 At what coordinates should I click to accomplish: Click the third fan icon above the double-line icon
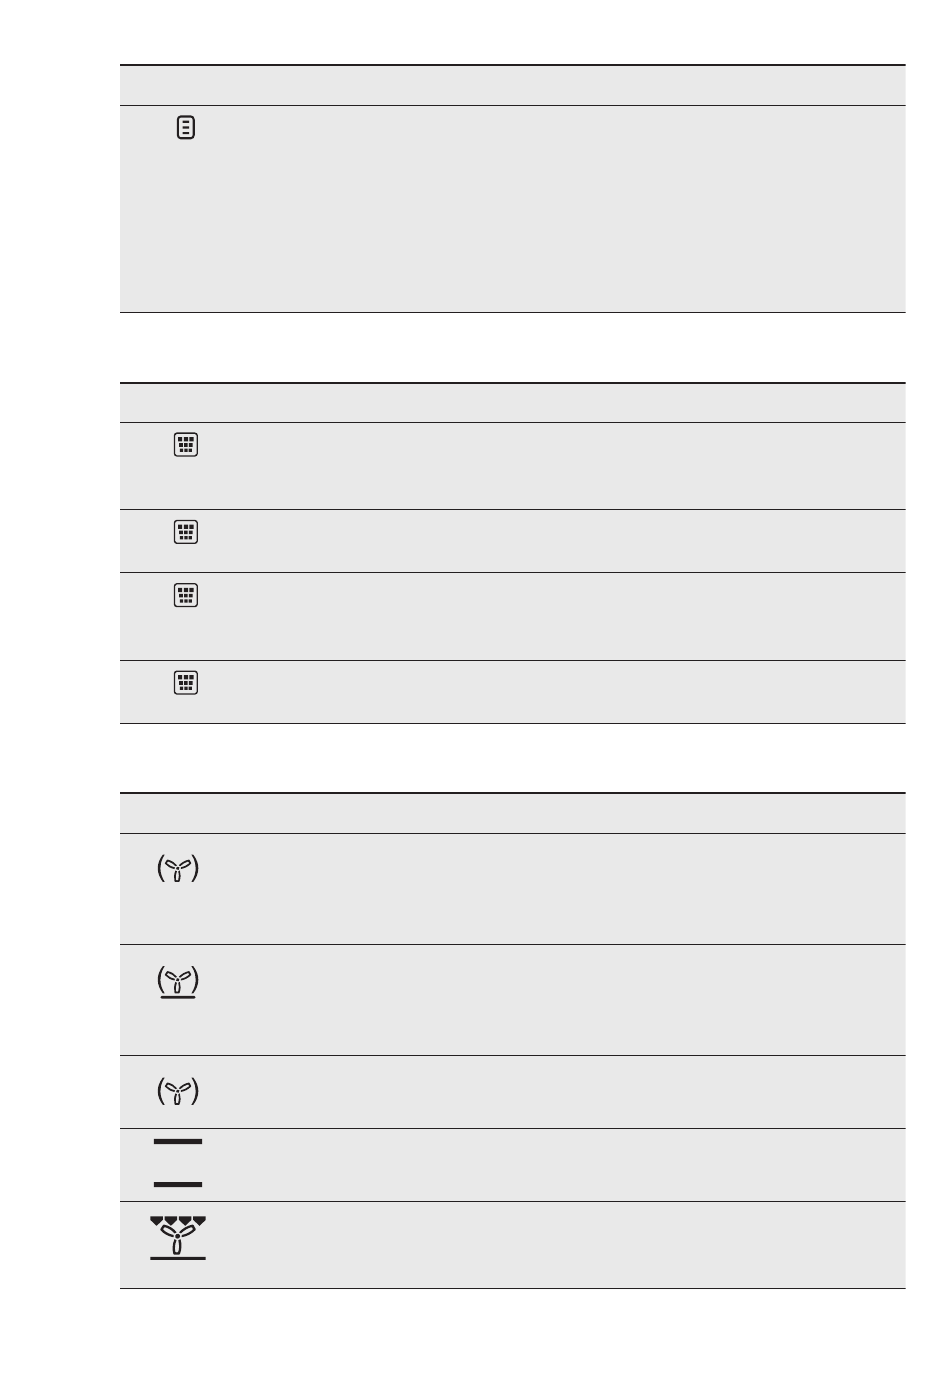click(x=178, y=1091)
